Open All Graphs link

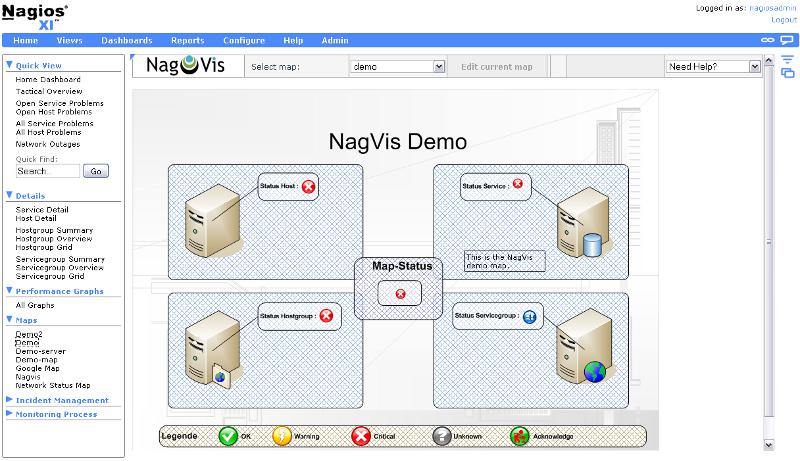pyautogui.click(x=35, y=305)
